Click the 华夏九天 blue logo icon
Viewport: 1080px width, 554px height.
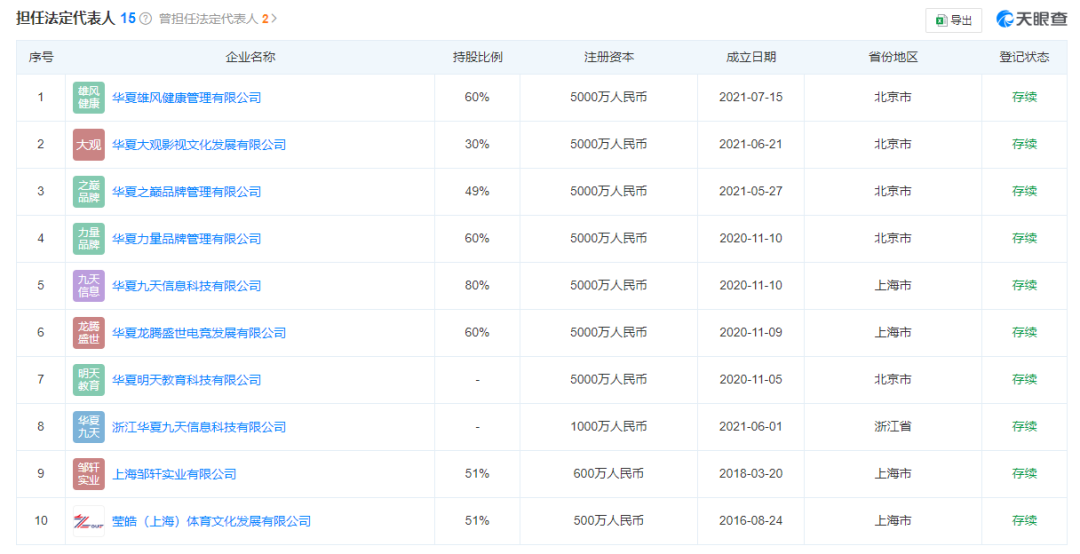pyautogui.click(x=89, y=427)
